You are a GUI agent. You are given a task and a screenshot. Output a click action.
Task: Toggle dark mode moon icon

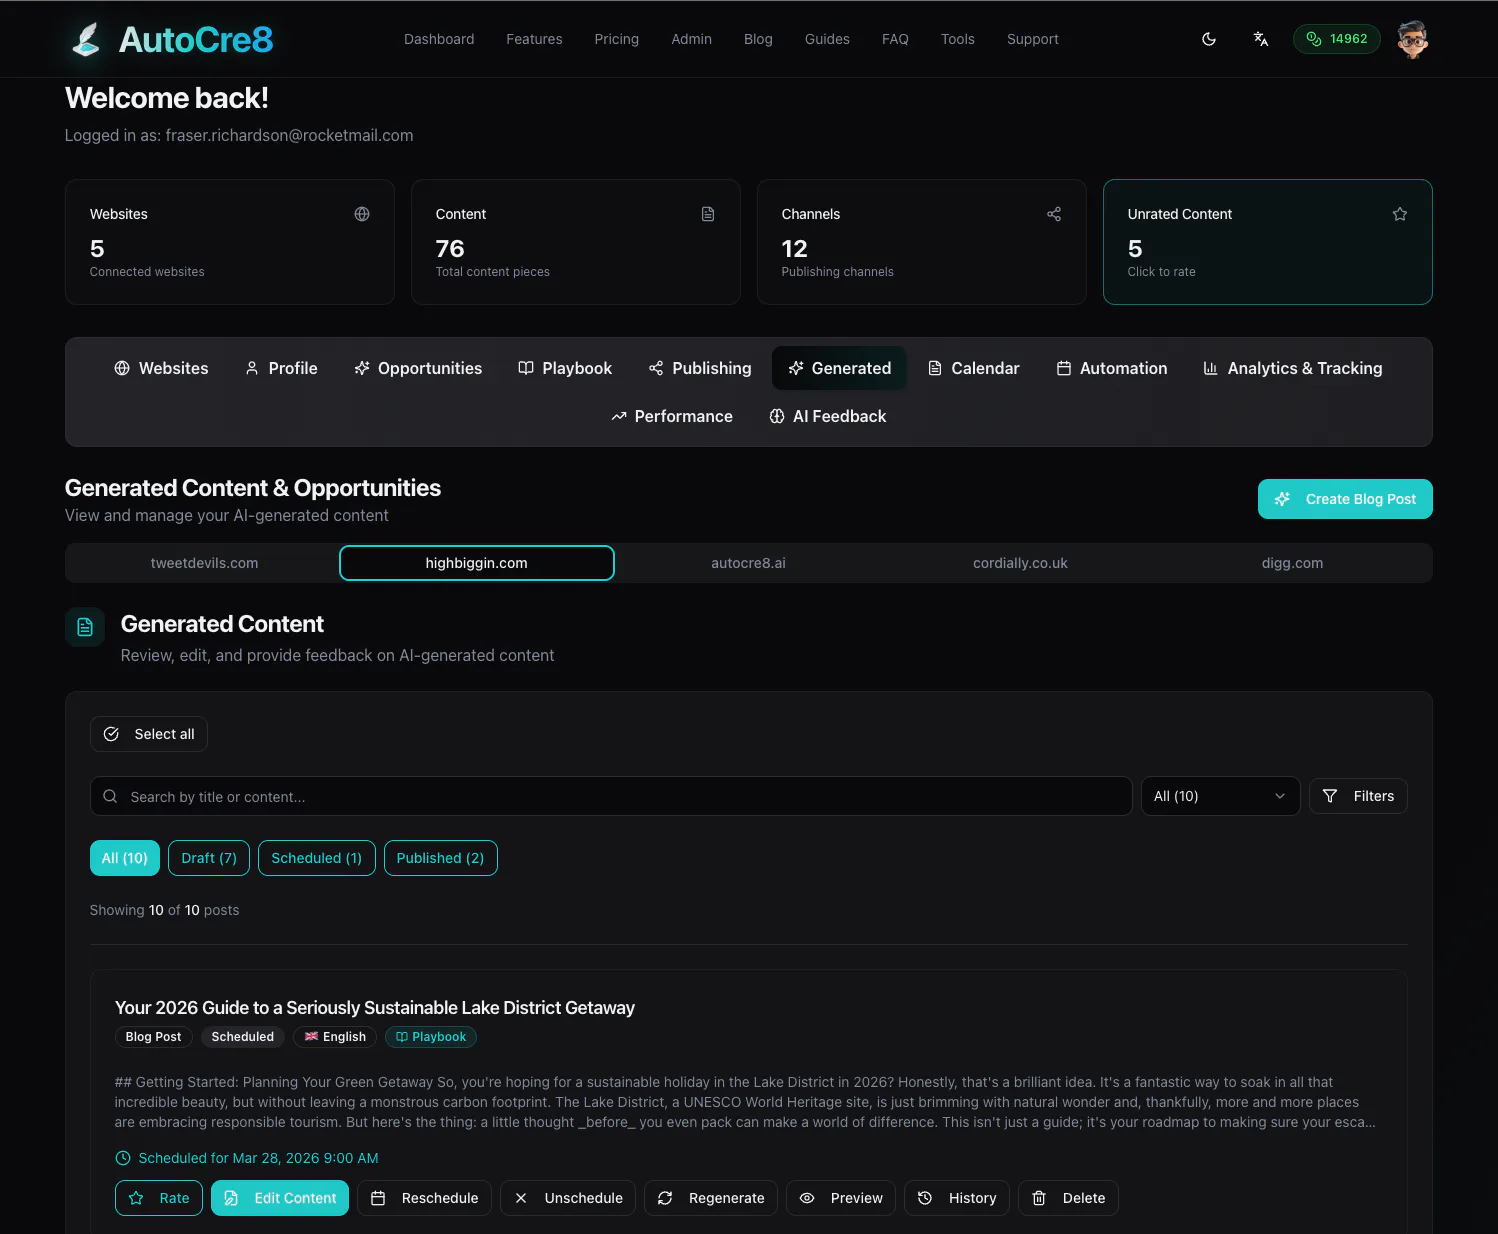pyautogui.click(x=1209, y=39)
